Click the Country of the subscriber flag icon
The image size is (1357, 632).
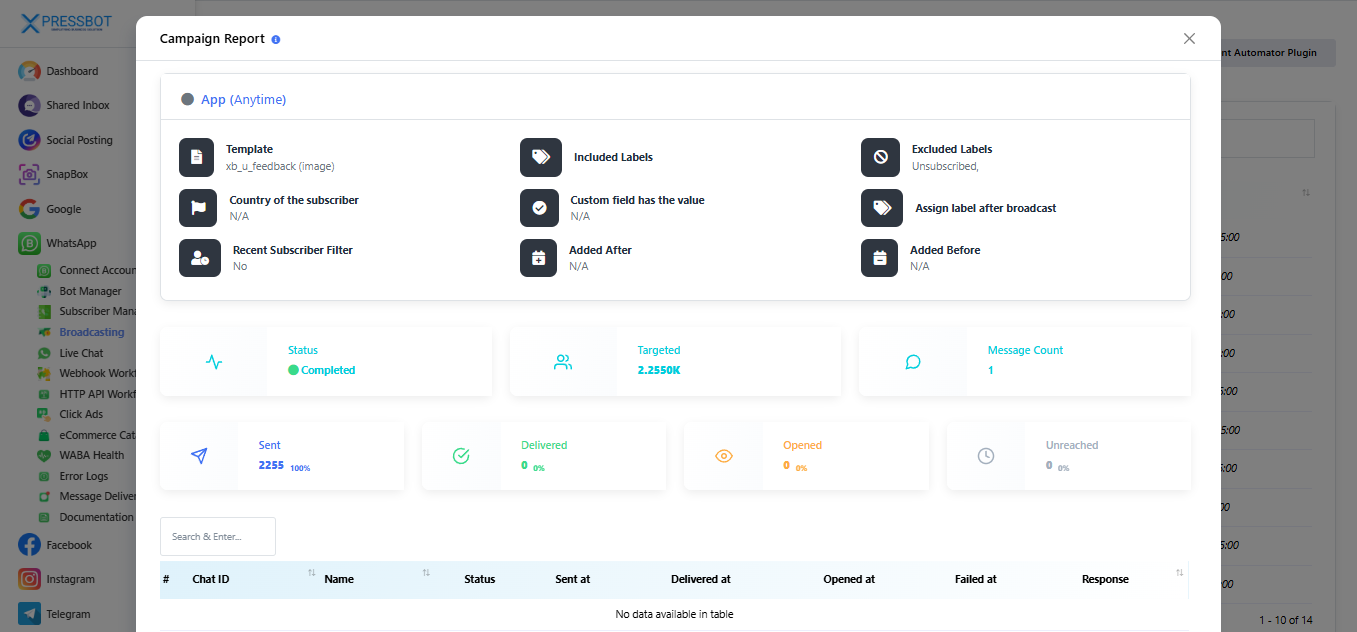197,208
